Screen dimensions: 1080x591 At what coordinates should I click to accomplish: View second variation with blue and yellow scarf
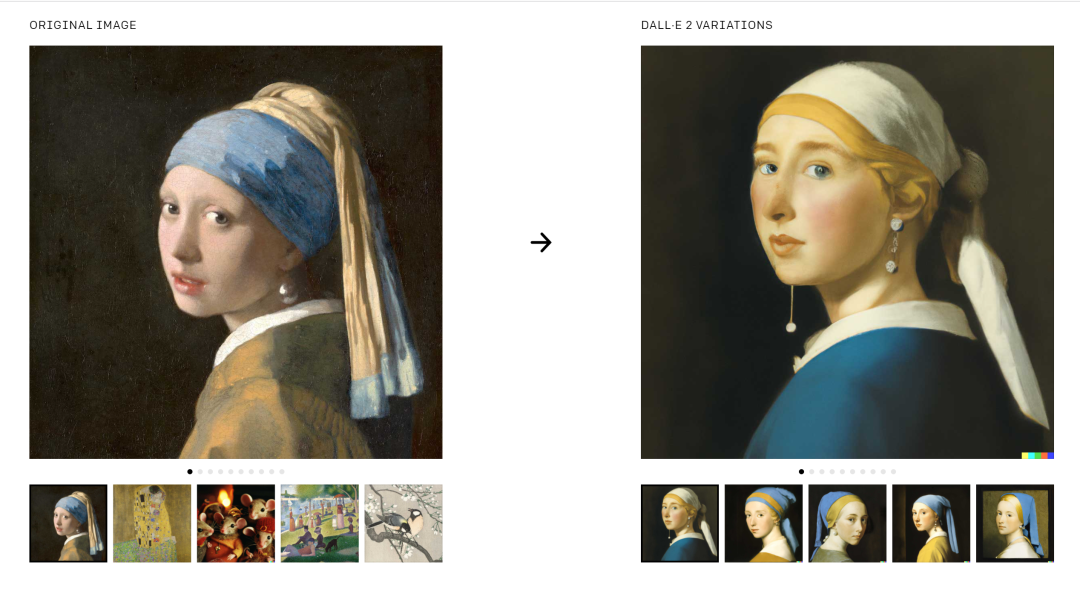point(764,523)
